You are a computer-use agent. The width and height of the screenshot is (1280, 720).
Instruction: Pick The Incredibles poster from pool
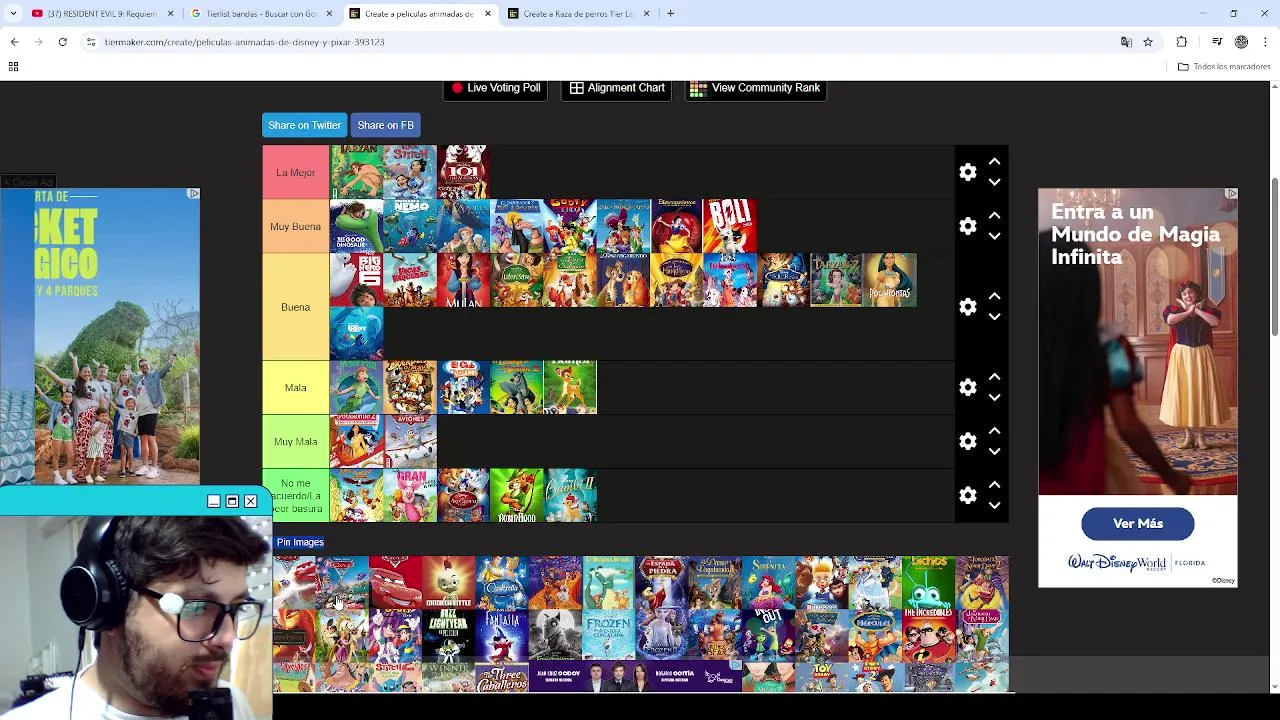pyautogui.click(x=929, y=634)
